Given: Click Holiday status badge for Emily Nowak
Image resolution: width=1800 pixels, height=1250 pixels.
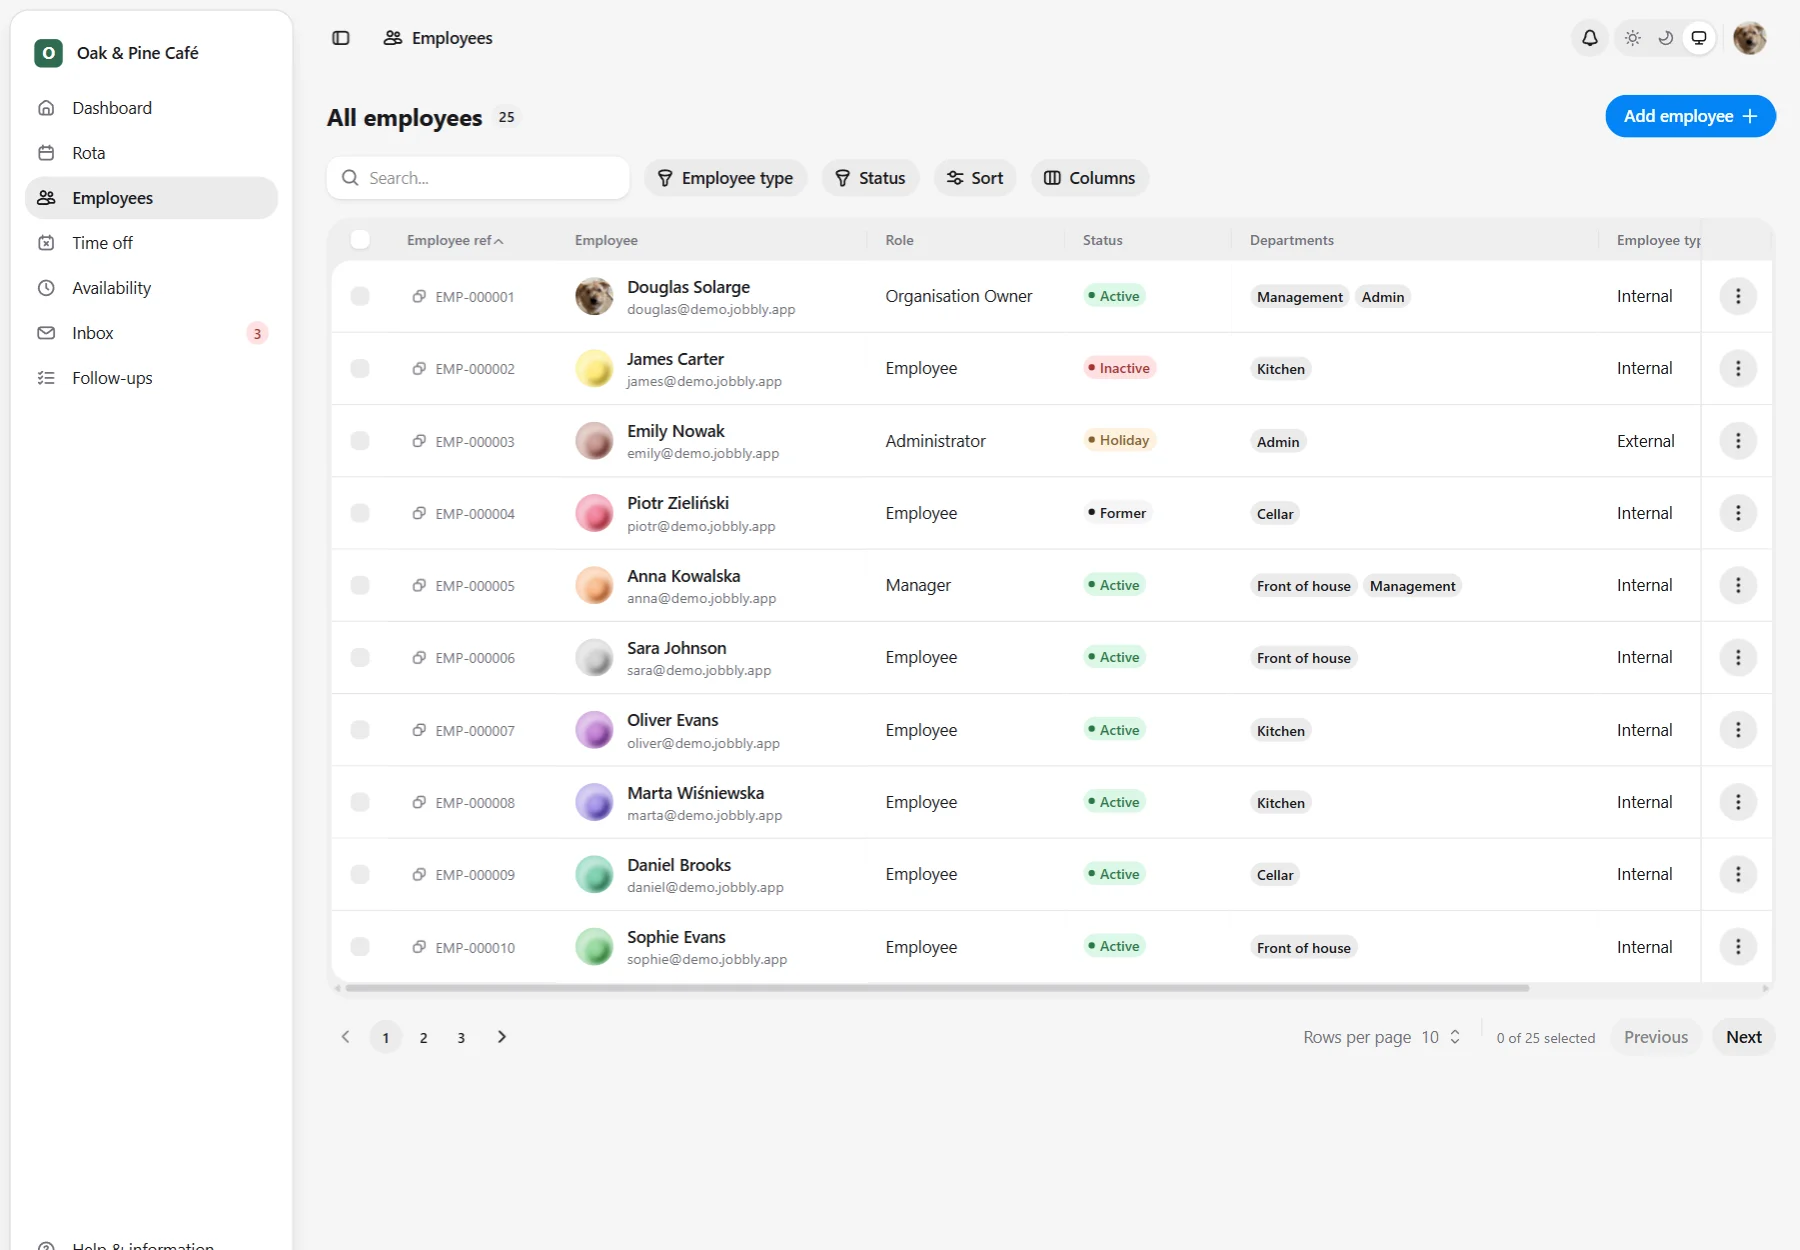Looking at the screenshot, I should coord(1119,440).
